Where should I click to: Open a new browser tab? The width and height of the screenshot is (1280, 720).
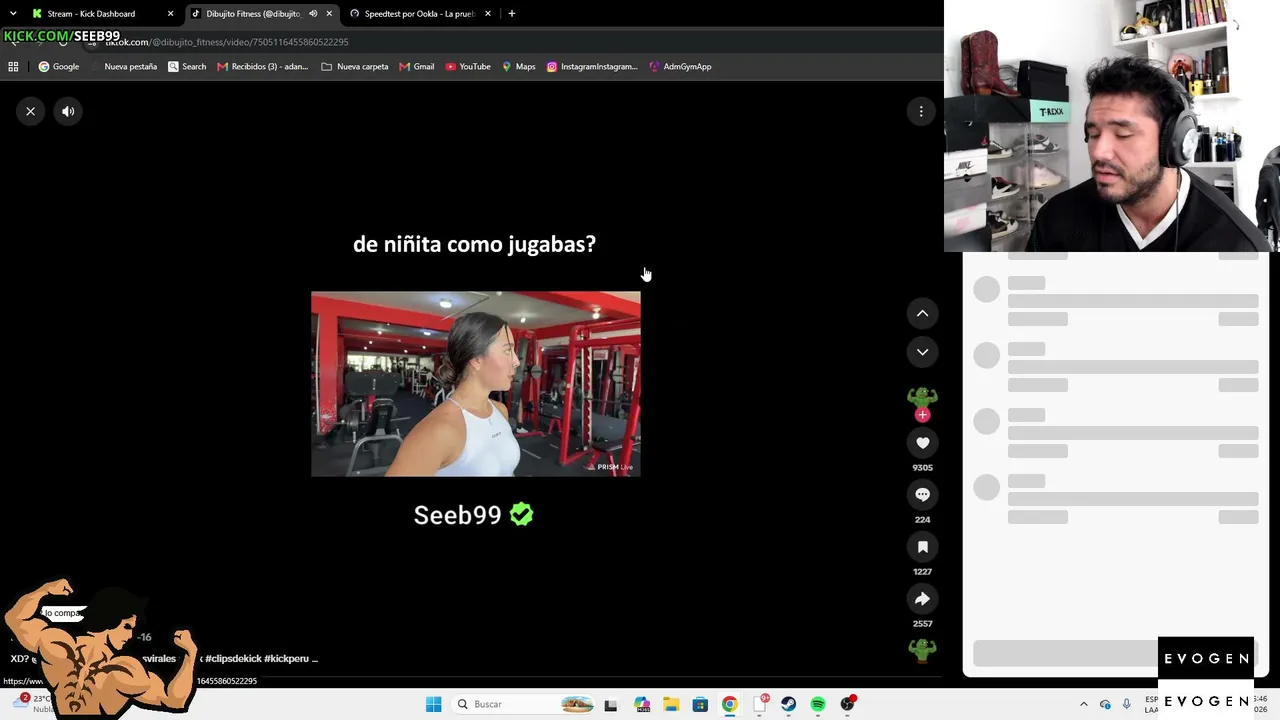pos(512,14)
